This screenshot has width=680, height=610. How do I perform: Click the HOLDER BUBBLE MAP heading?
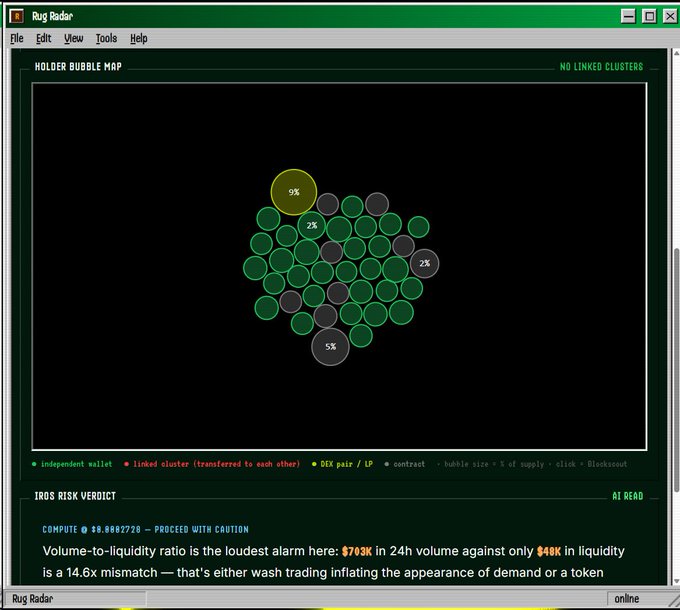coord(78,67)
